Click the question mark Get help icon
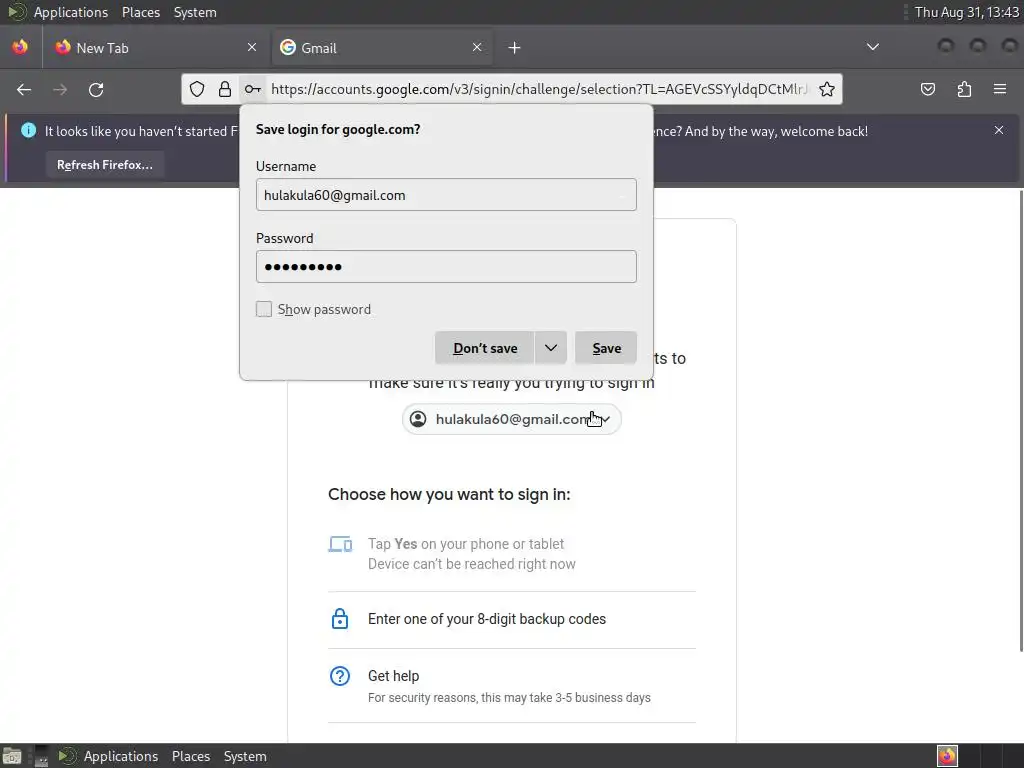 point(340,676)
